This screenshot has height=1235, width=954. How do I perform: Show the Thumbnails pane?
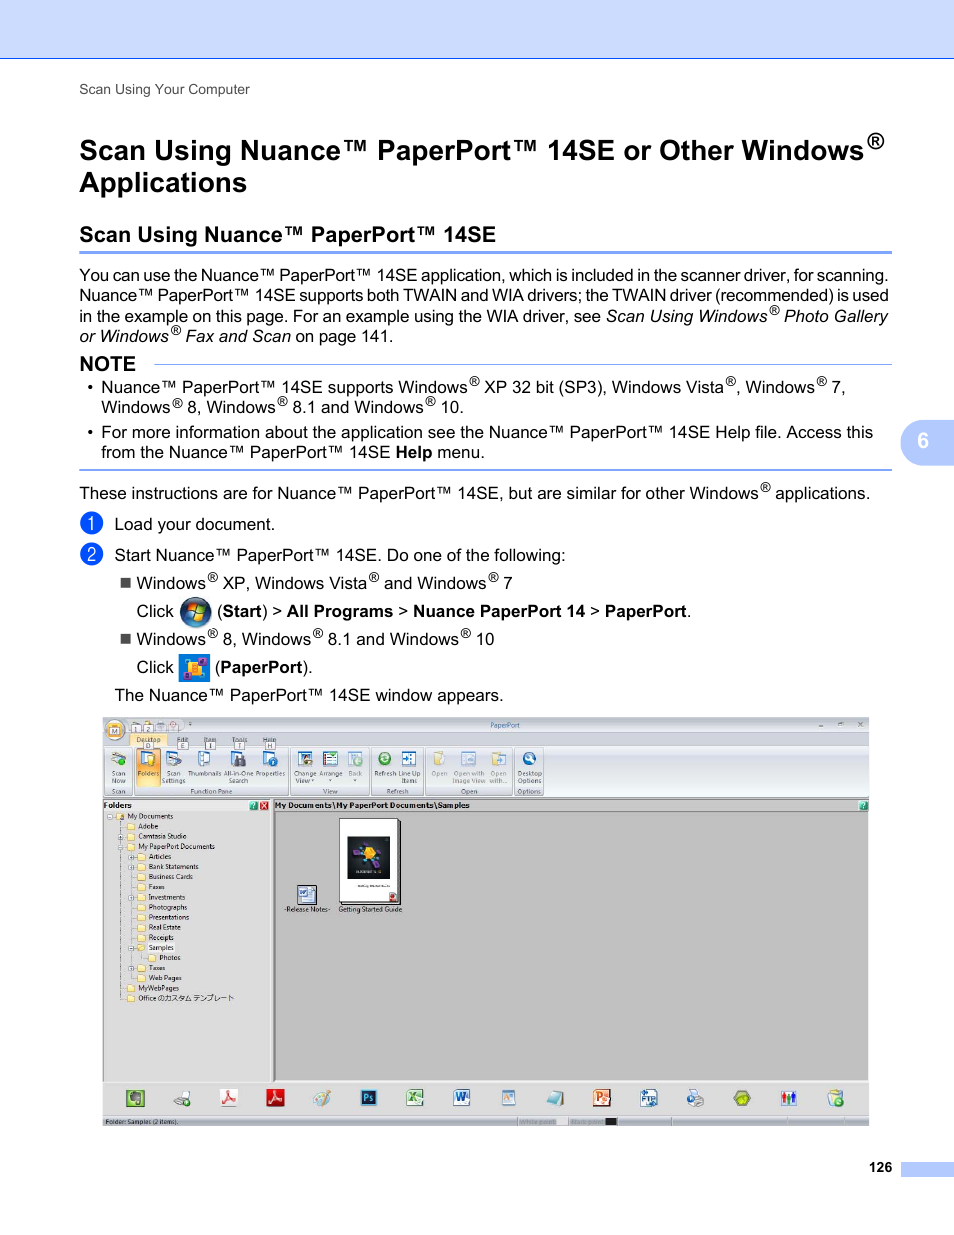(204, 765)
